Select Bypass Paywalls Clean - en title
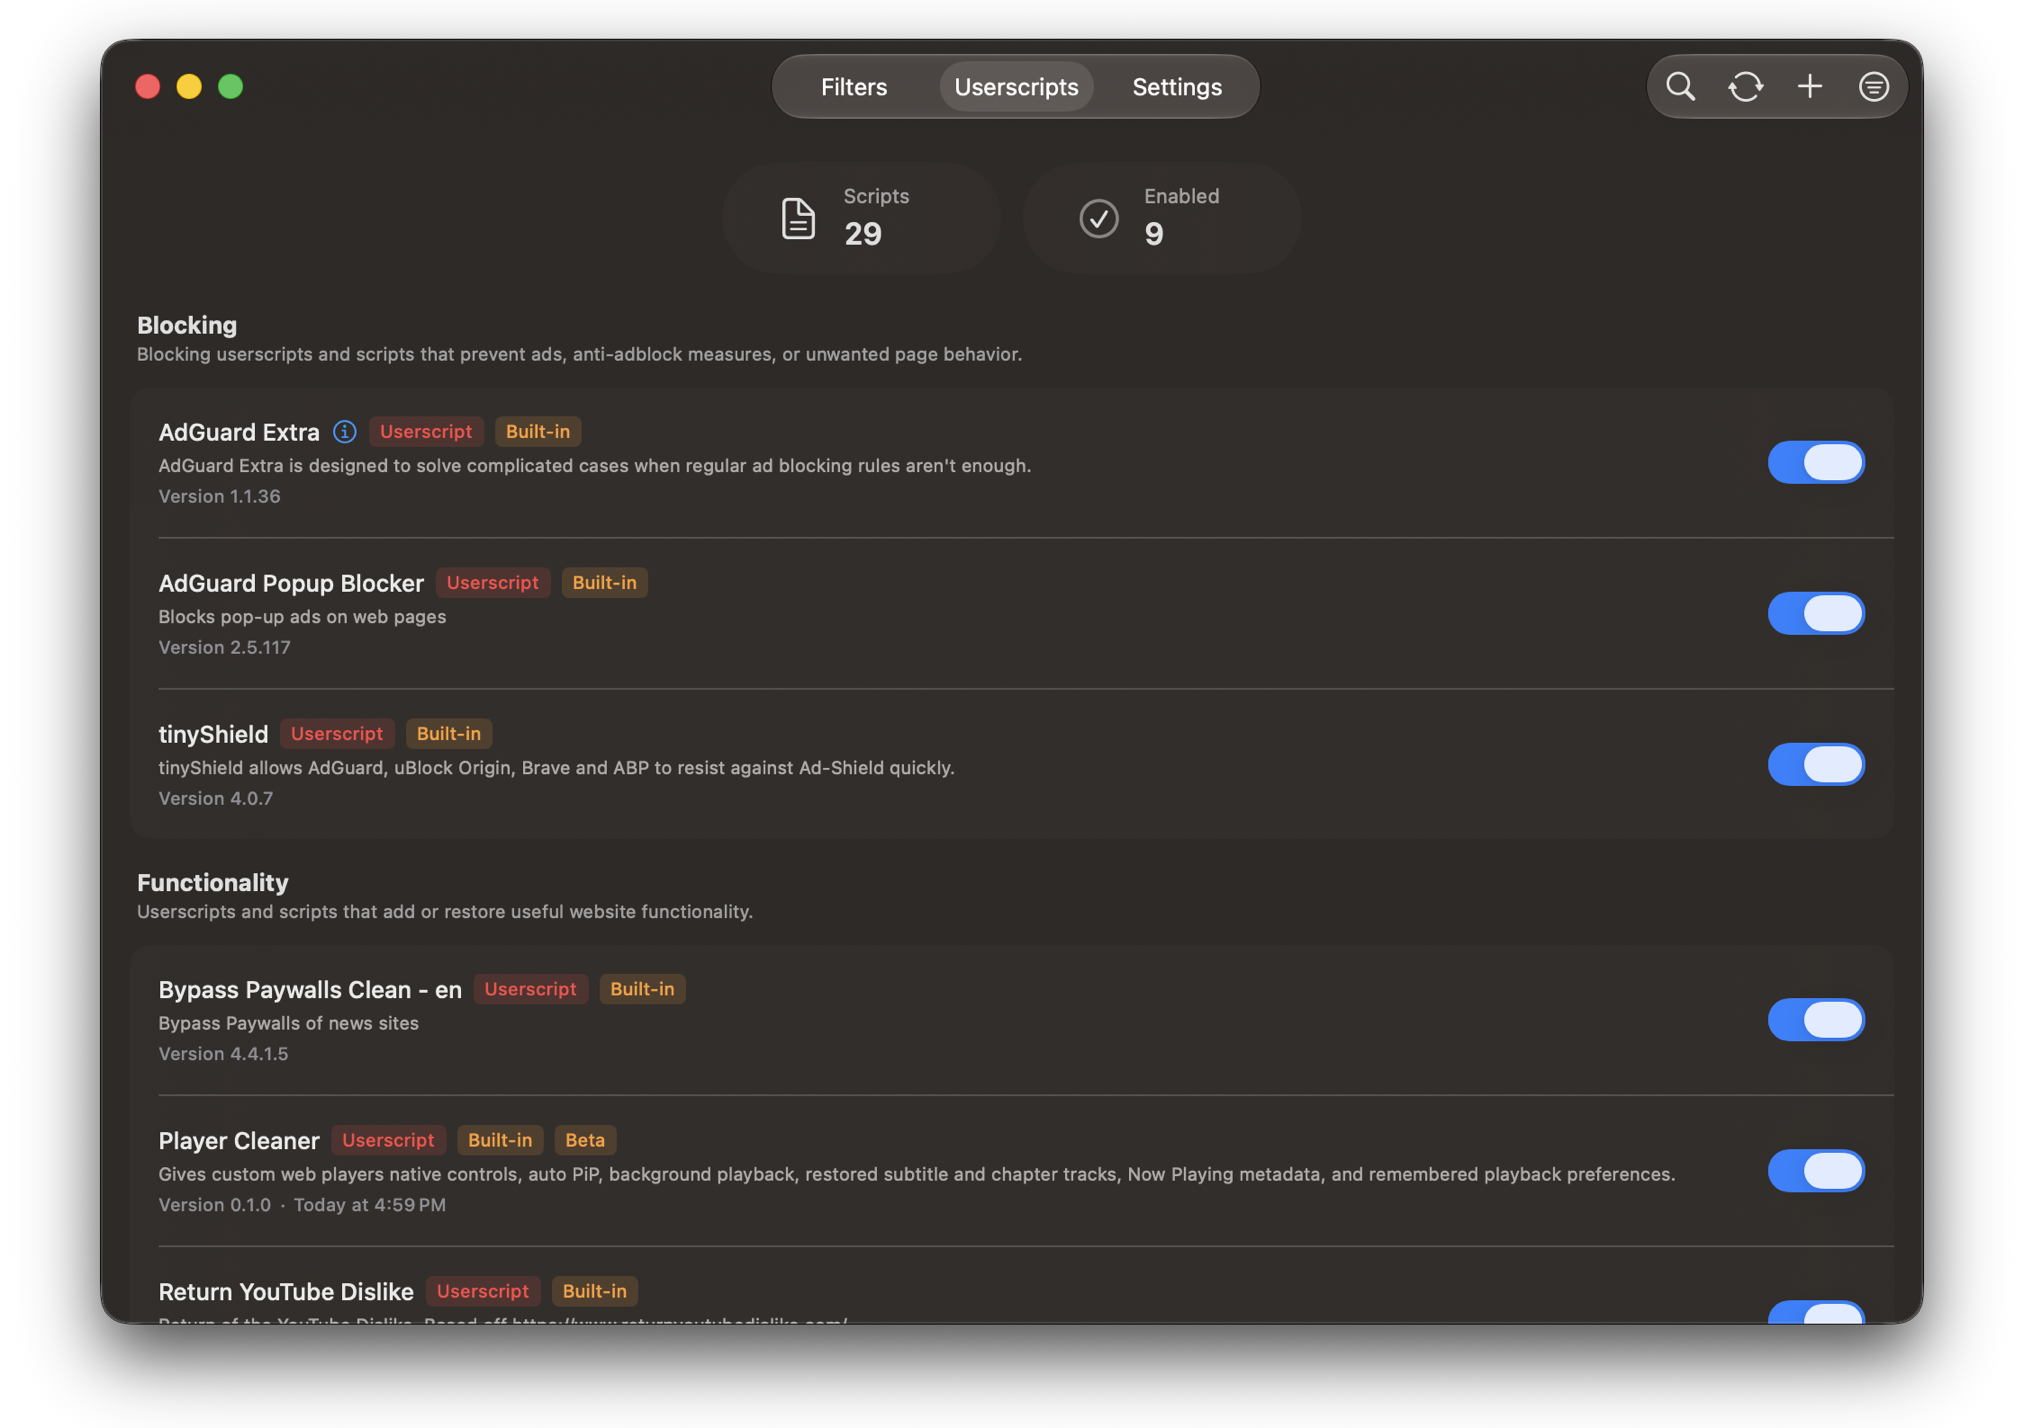The width and height of the screenshot is (2024, 1428). point(310,989)
